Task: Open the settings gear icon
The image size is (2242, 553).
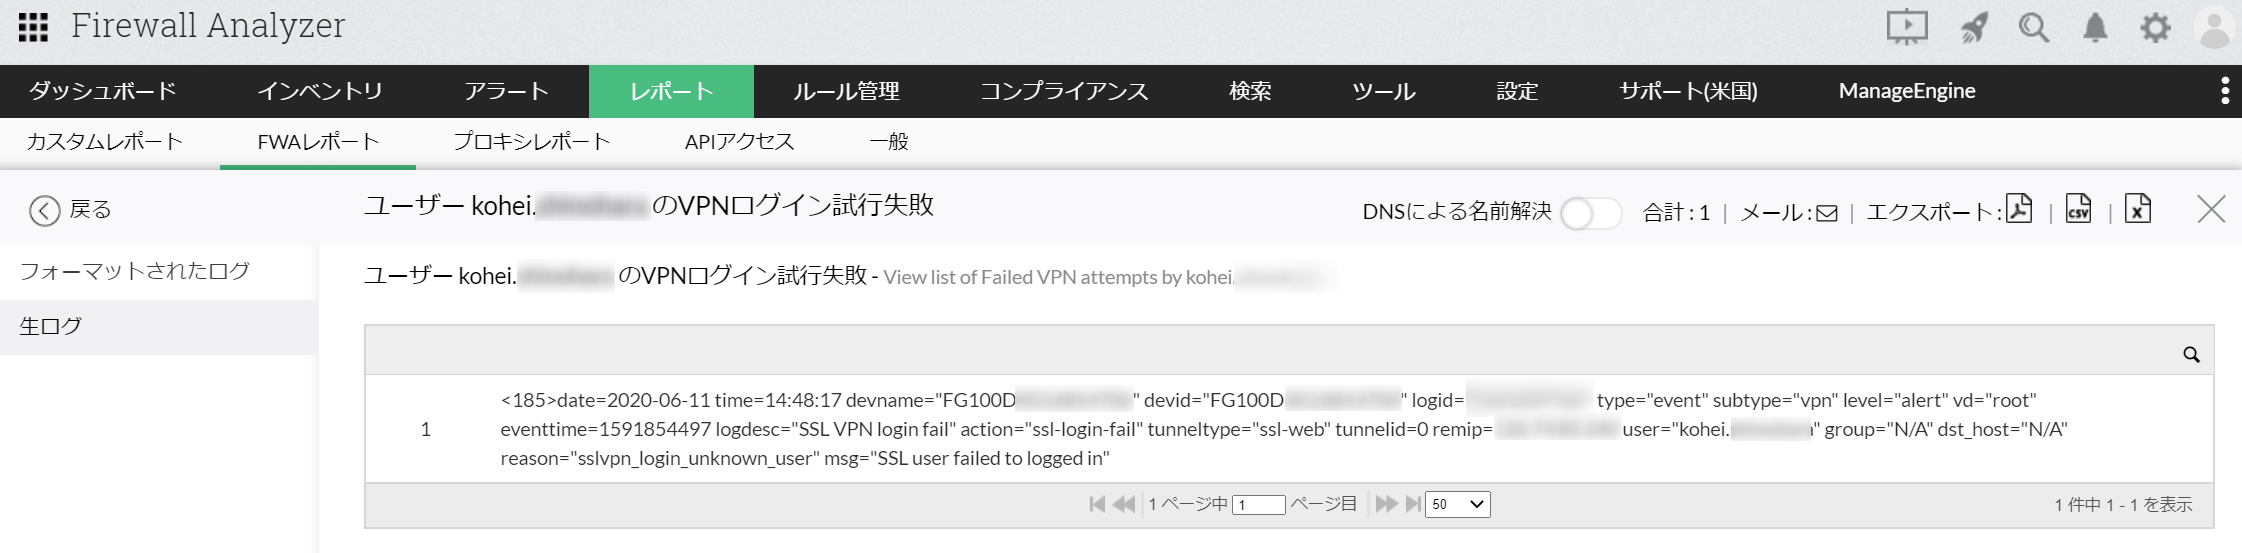Action: pyautogui.click(x=2155, y=27)
